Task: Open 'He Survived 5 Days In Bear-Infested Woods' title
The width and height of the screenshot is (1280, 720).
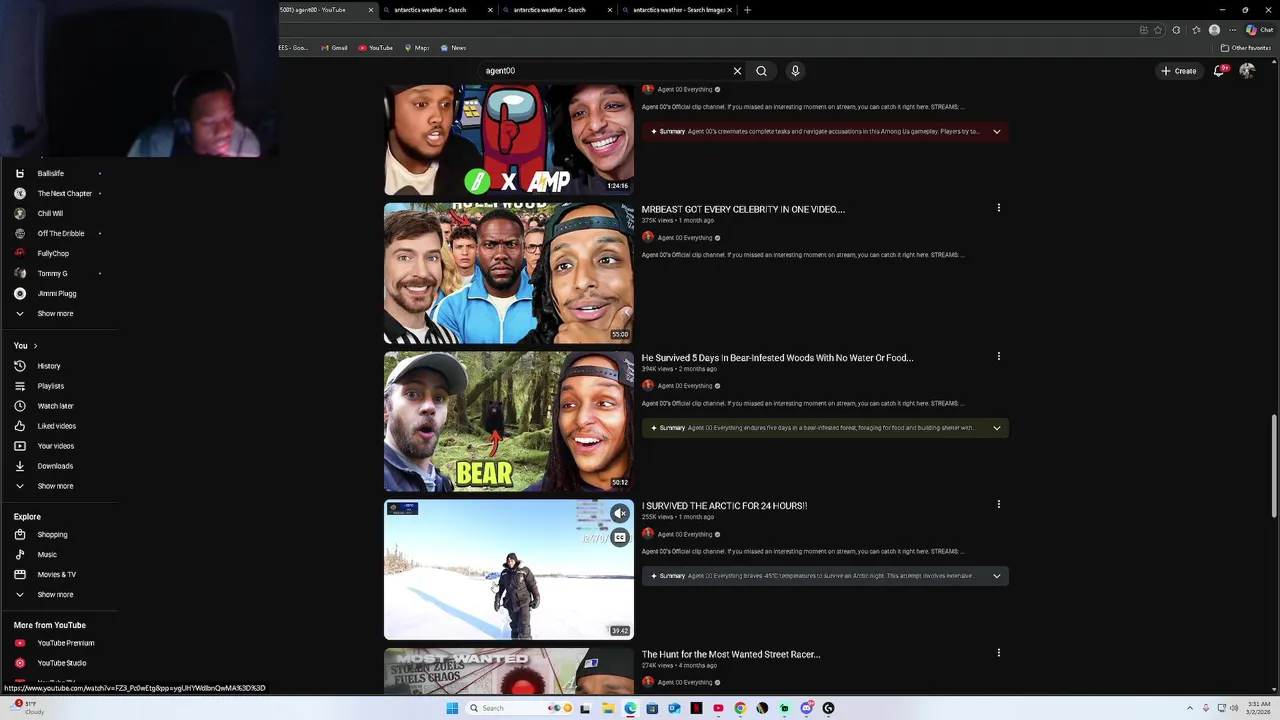Action: tap(777, 357)
